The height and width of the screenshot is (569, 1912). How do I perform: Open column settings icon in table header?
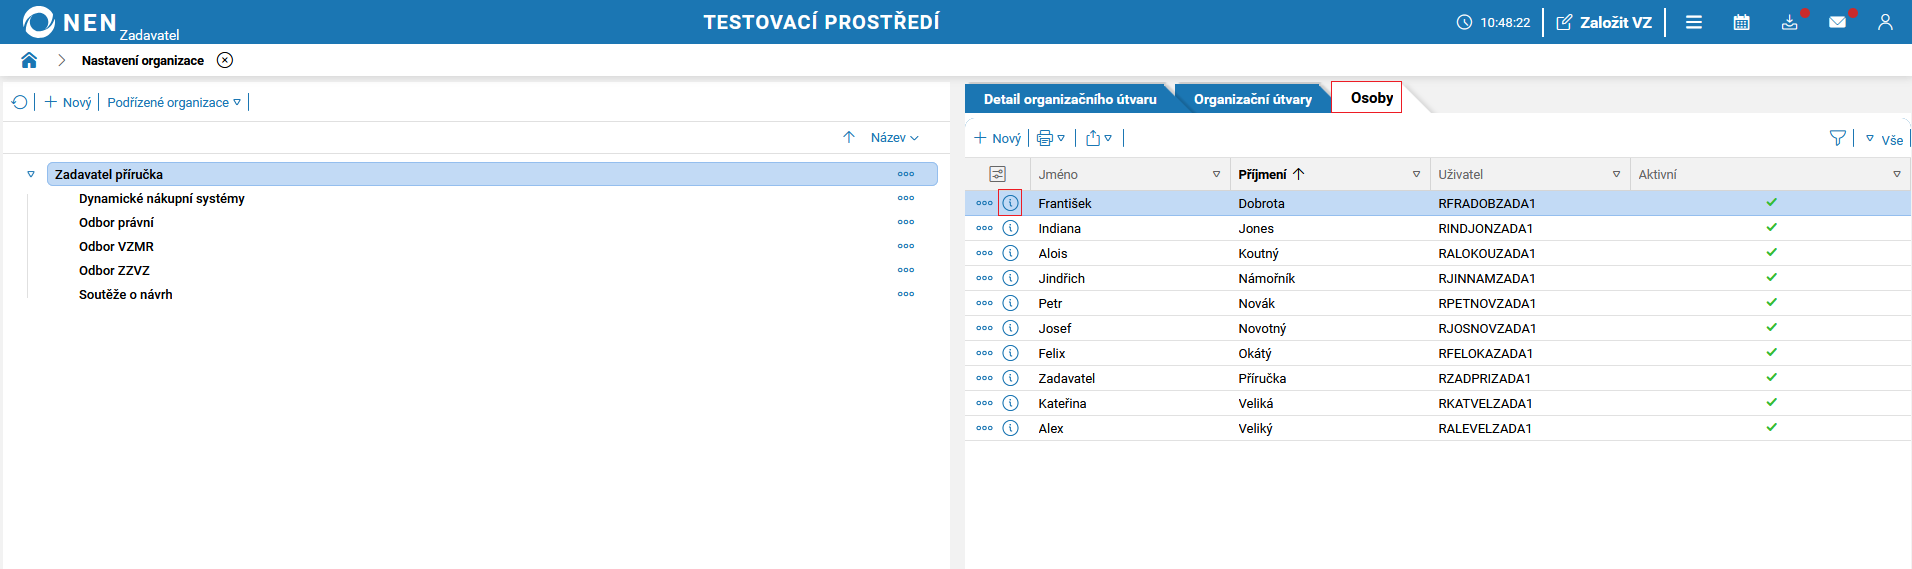[x=997, y=174]
